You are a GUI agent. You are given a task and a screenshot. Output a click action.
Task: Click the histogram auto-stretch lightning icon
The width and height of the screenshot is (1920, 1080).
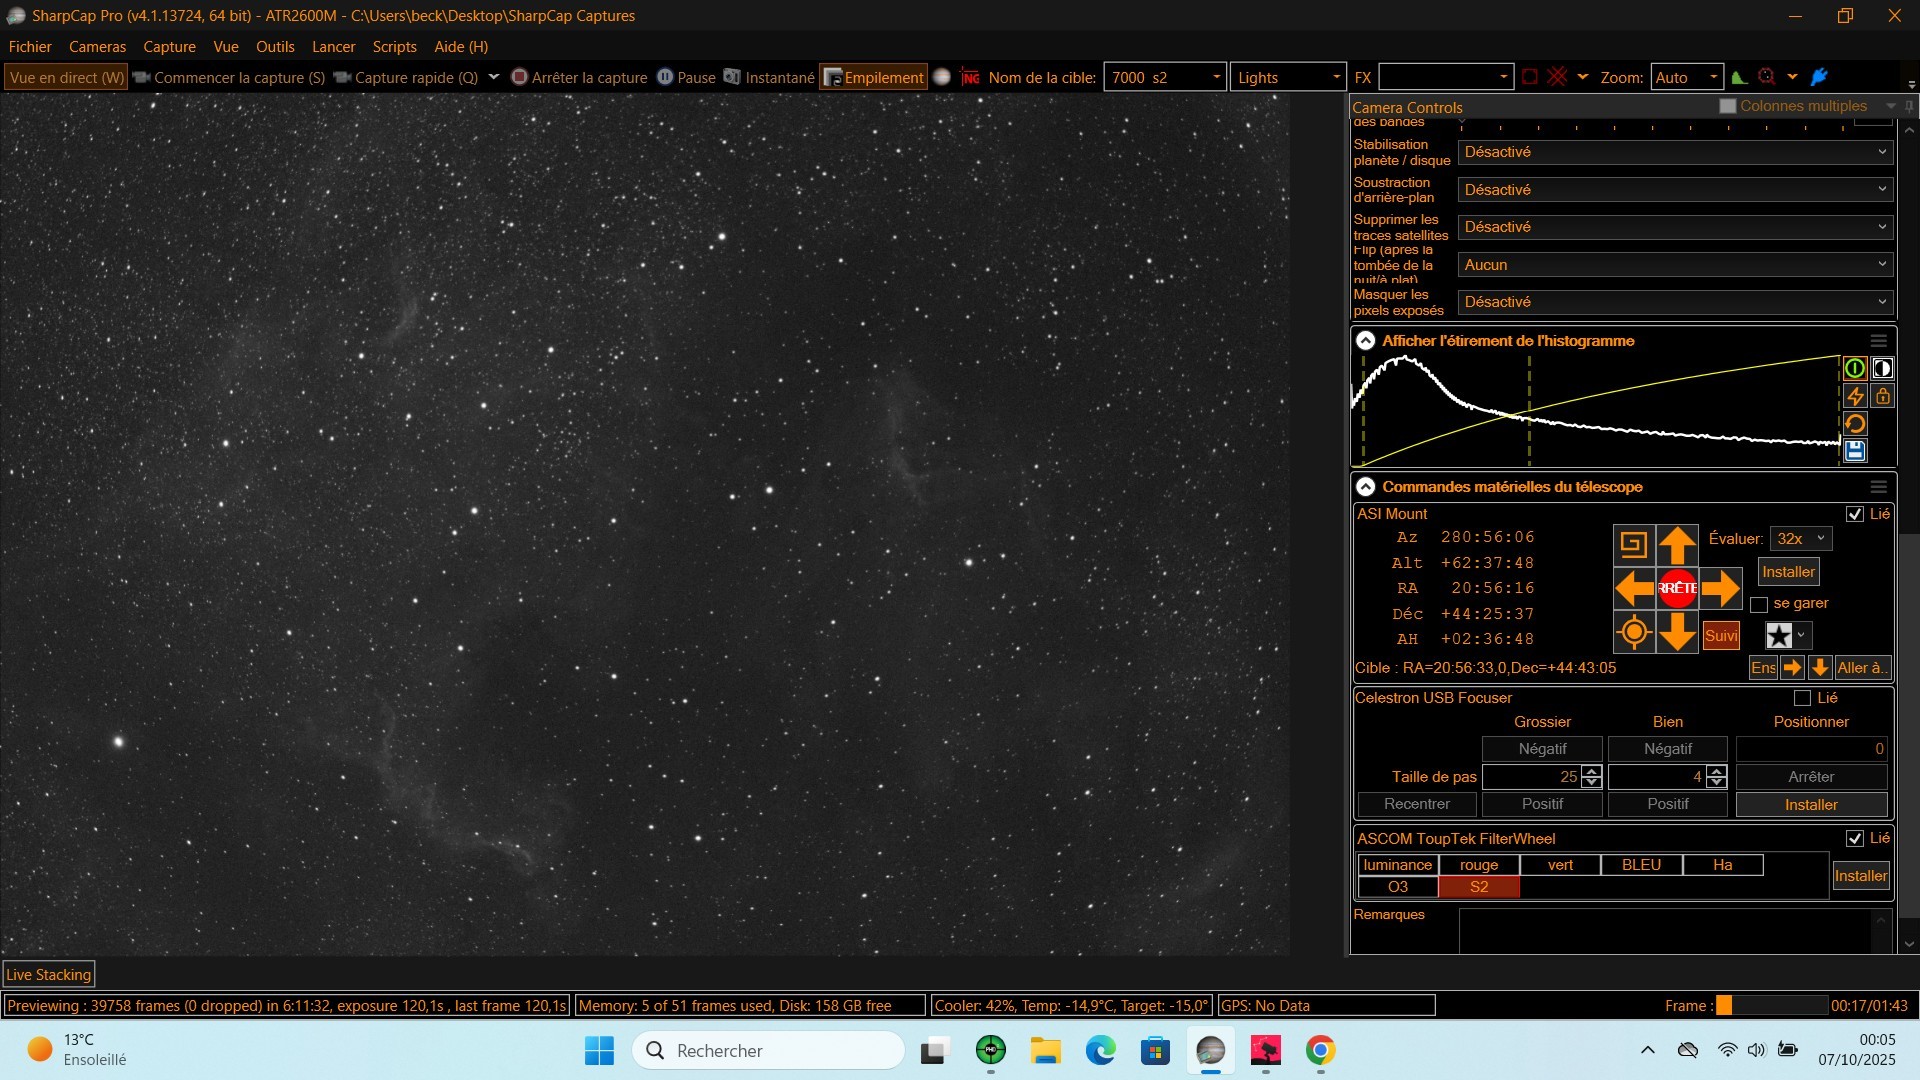coord(1855,397)
